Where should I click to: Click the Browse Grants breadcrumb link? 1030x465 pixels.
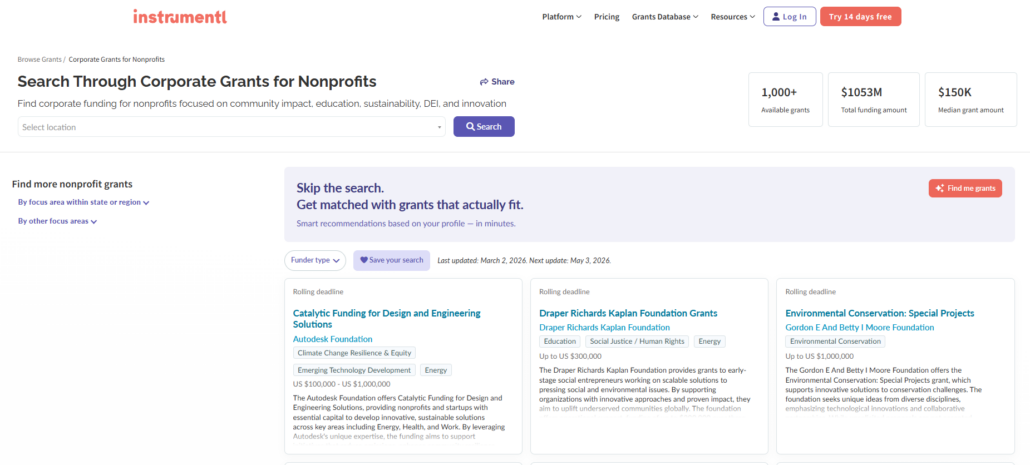click(x=39, y=59)
